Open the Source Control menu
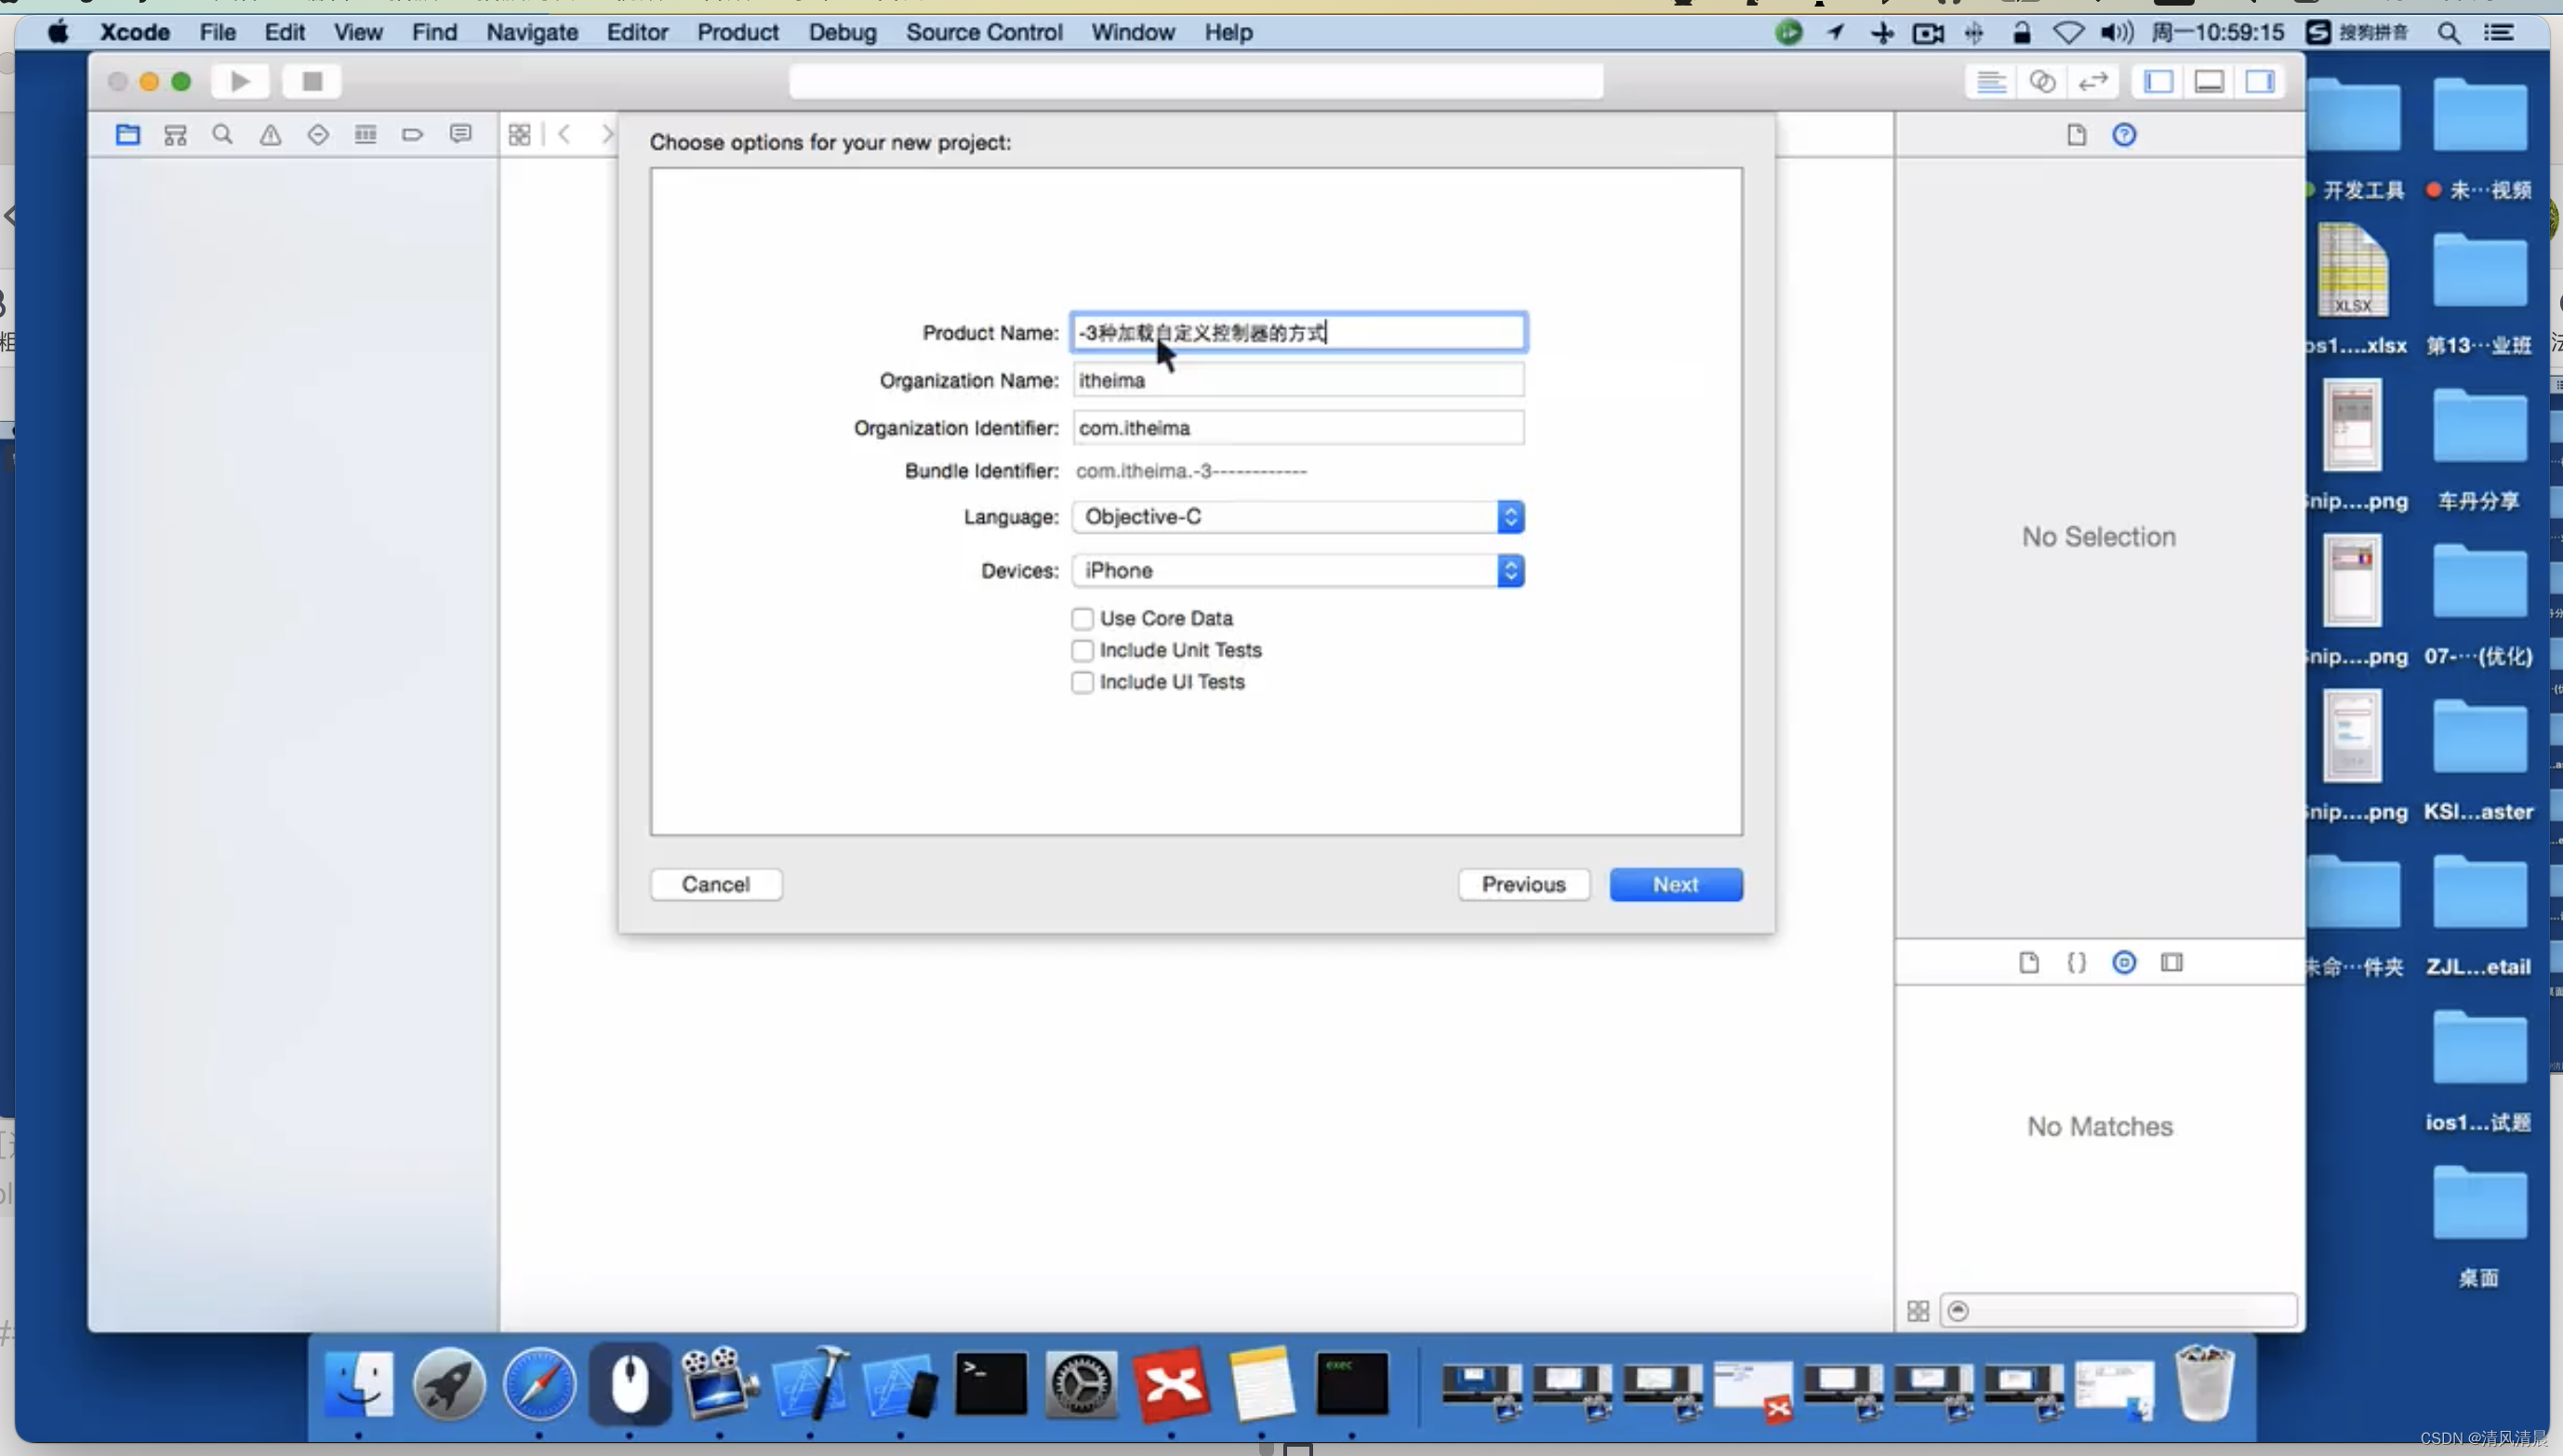This screenshot has width=2563, height=1456. pyautogui.click(x=982, y=32)
